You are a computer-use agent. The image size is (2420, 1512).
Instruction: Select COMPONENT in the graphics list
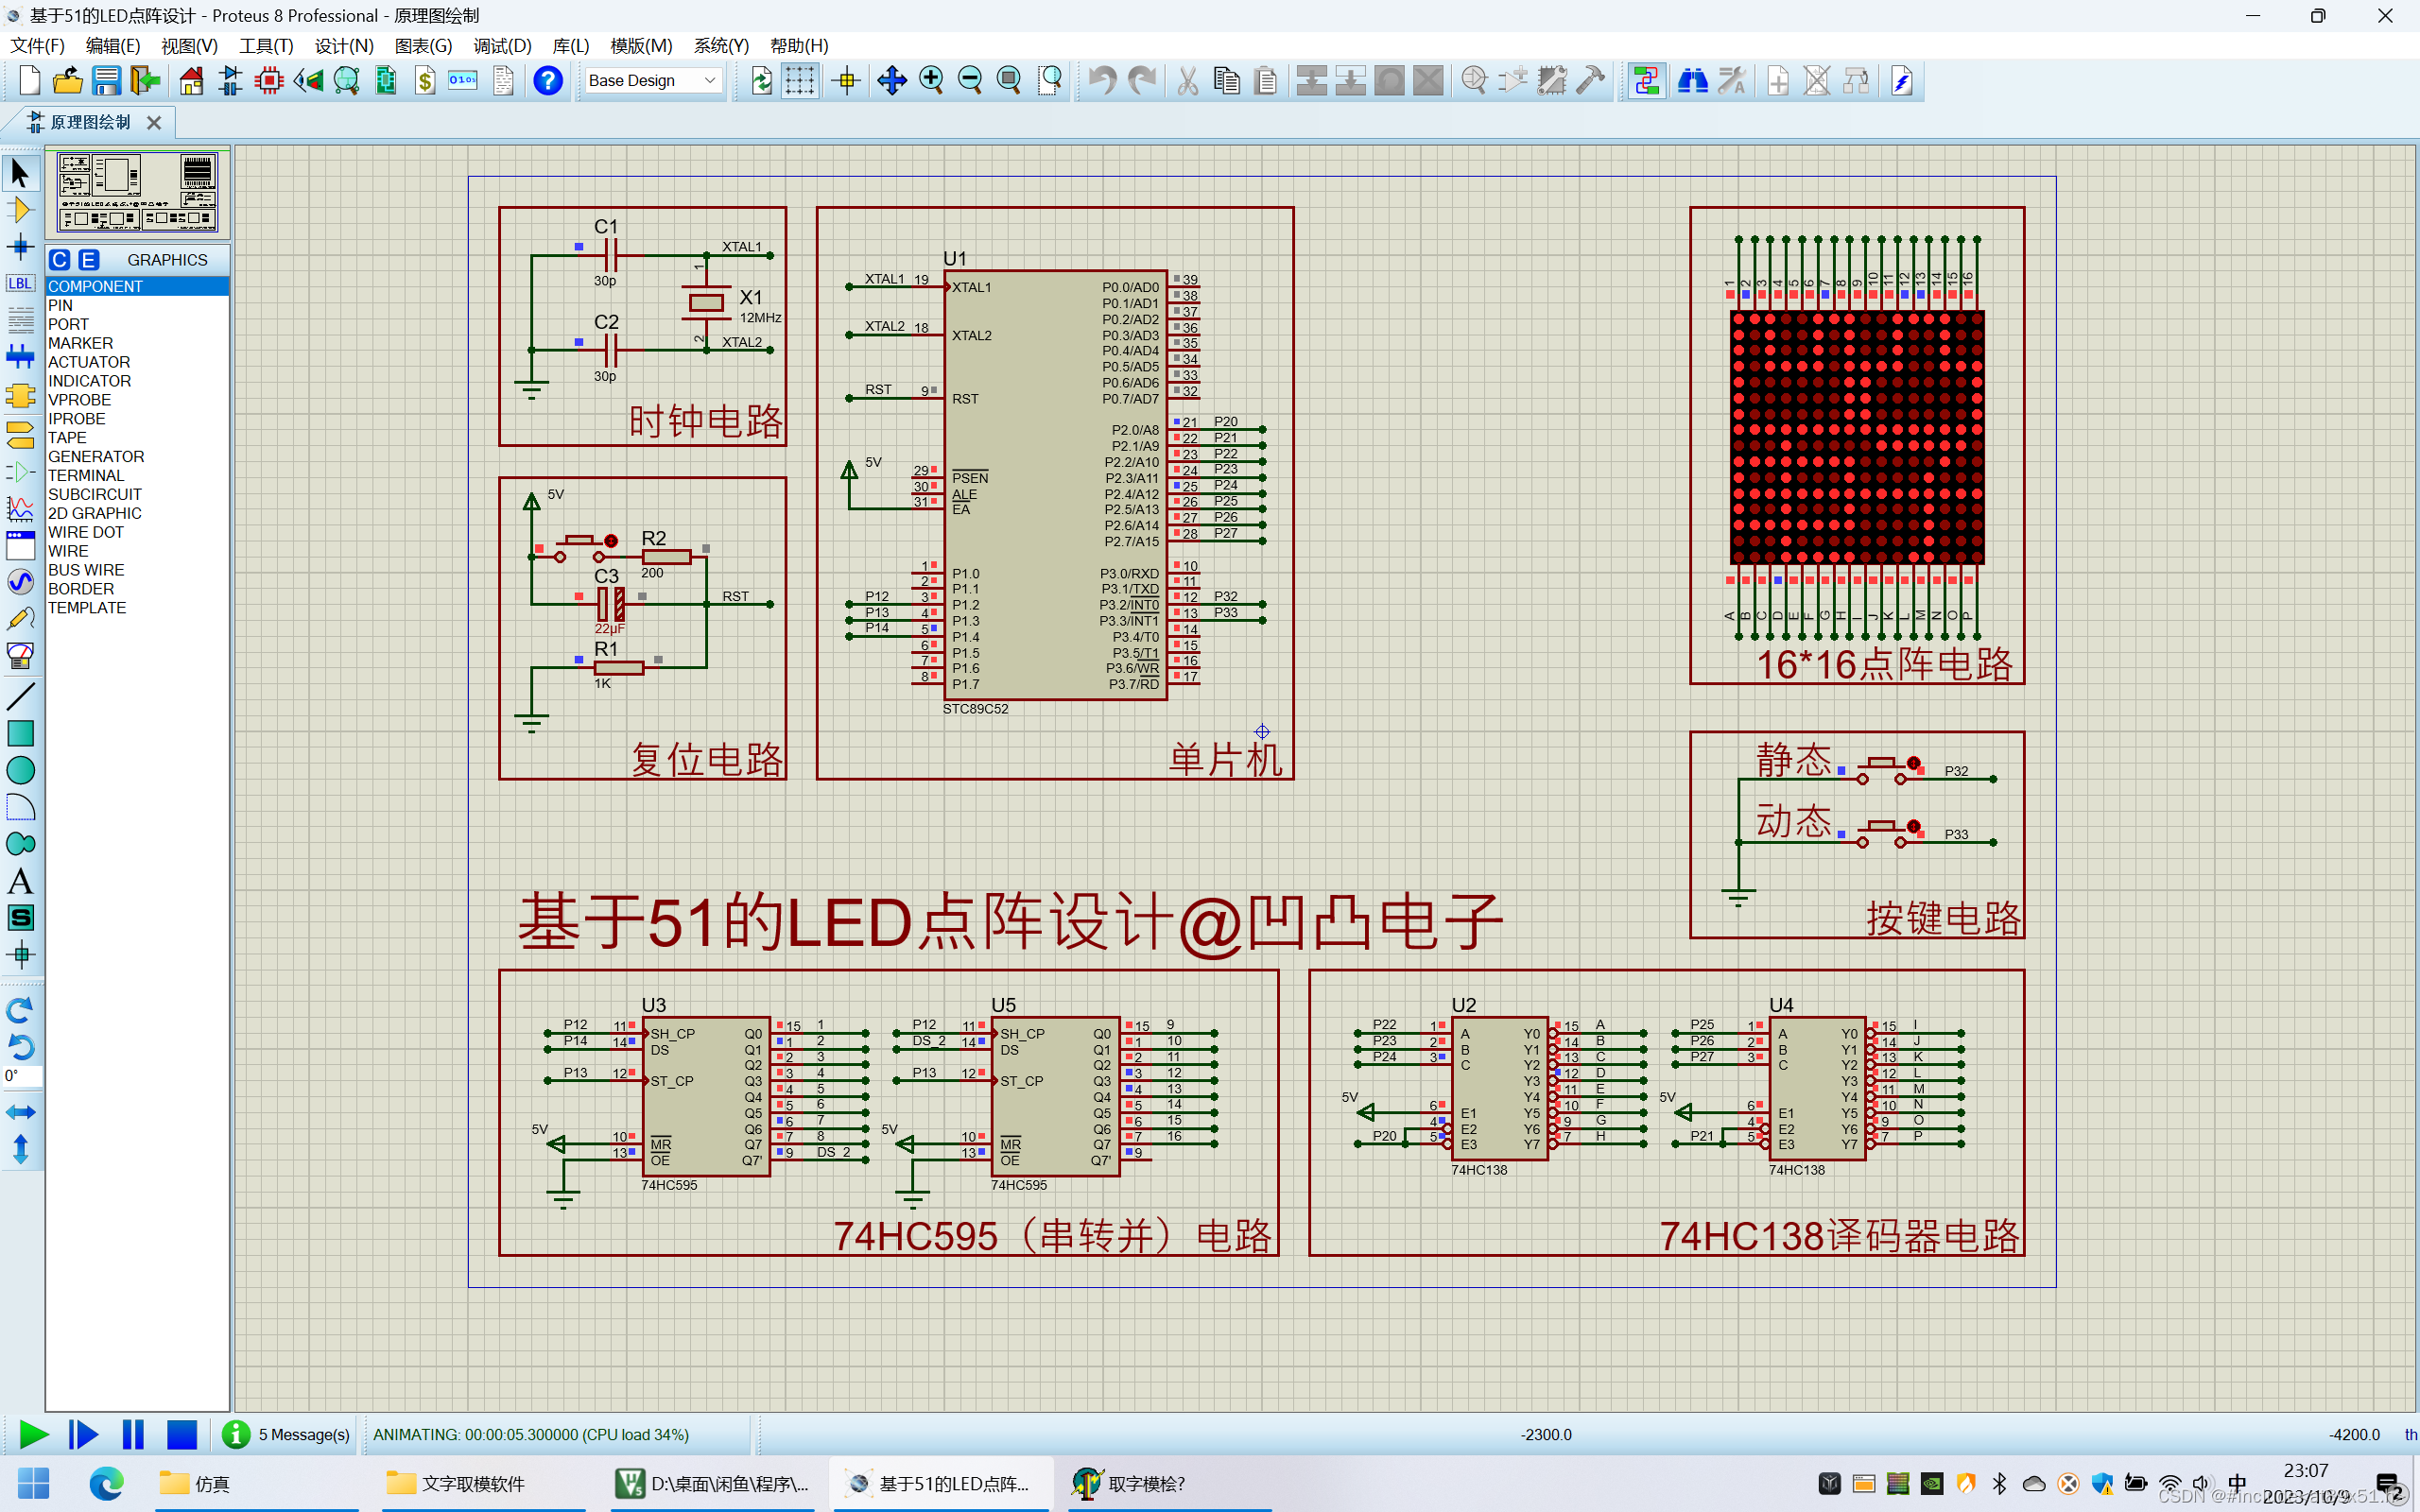point(137,286)
